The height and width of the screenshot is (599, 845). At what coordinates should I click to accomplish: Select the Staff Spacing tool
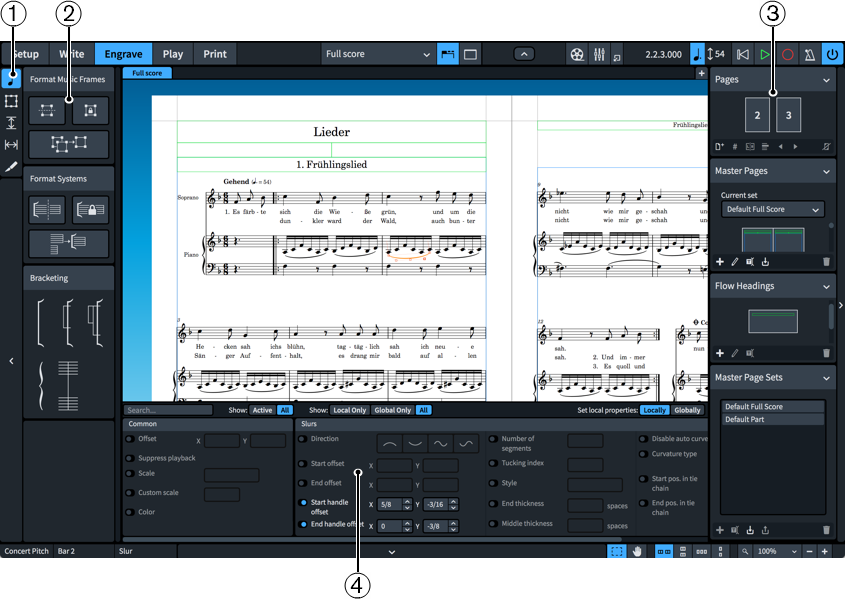point(11,123)
